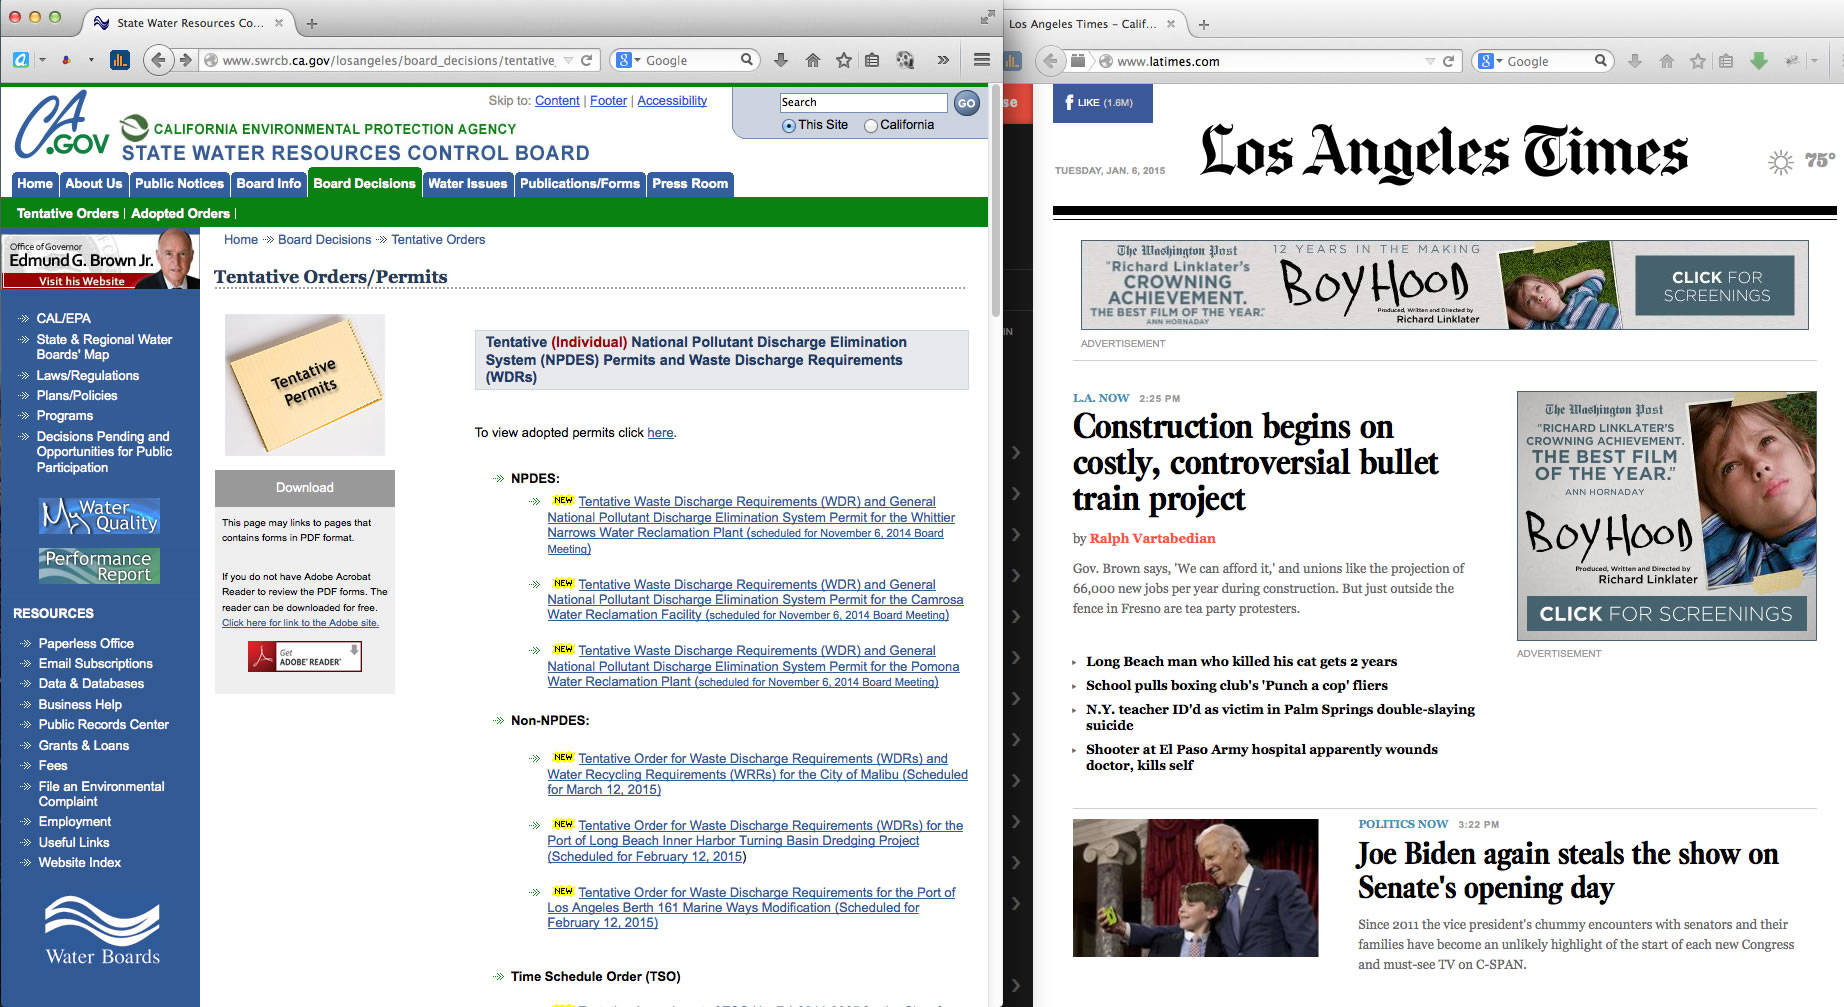Click the Performance Report sidebar banner
The width and height of the screenshot is (1844, 1007).
[x=100, y=566]
